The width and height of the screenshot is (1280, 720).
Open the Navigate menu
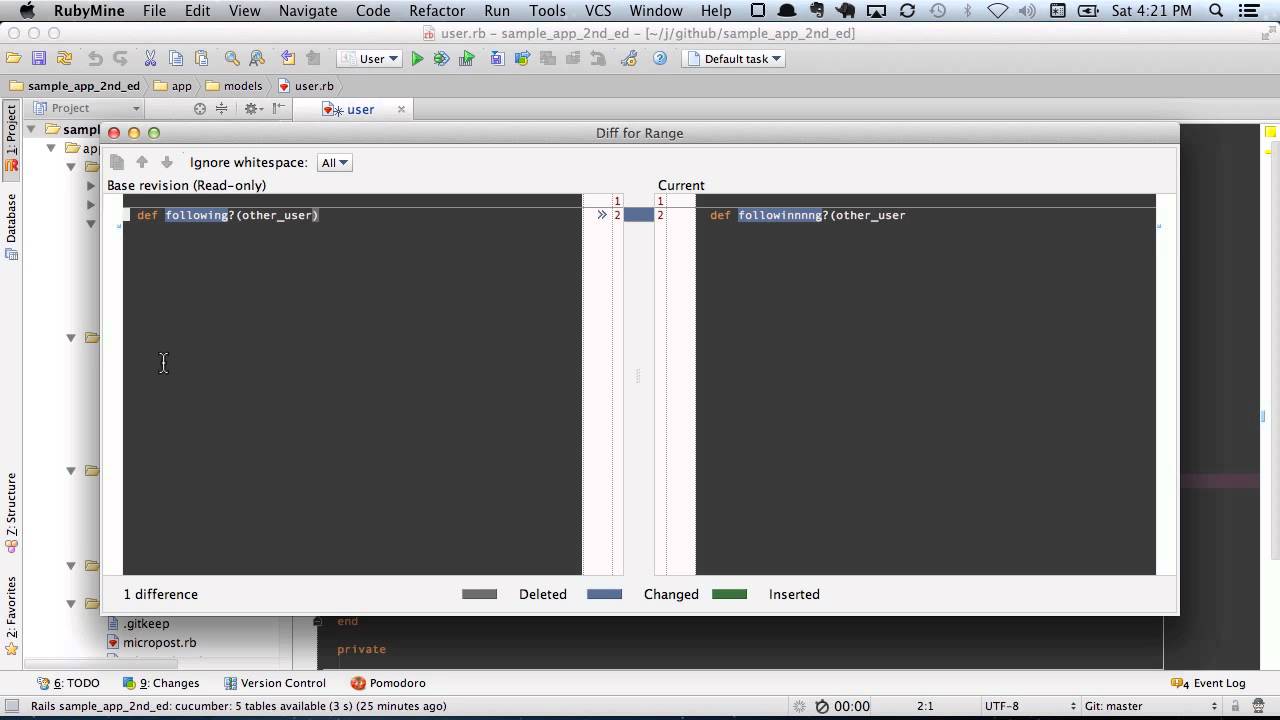coord(308,11)
